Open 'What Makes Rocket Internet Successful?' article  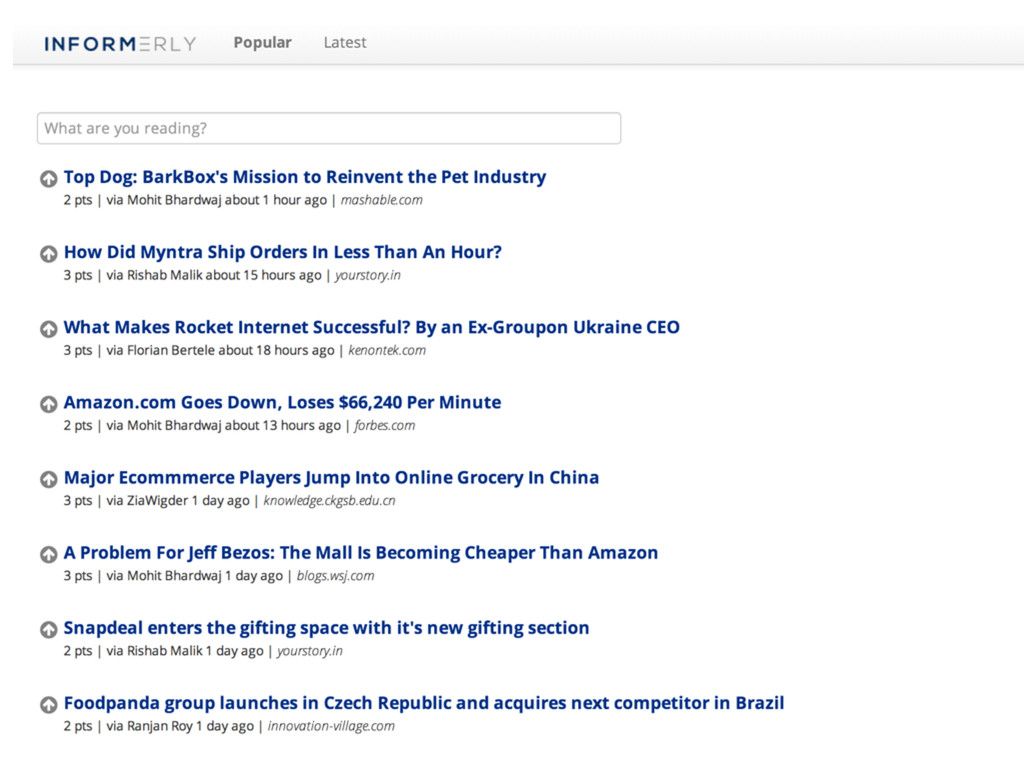point(372,327)
